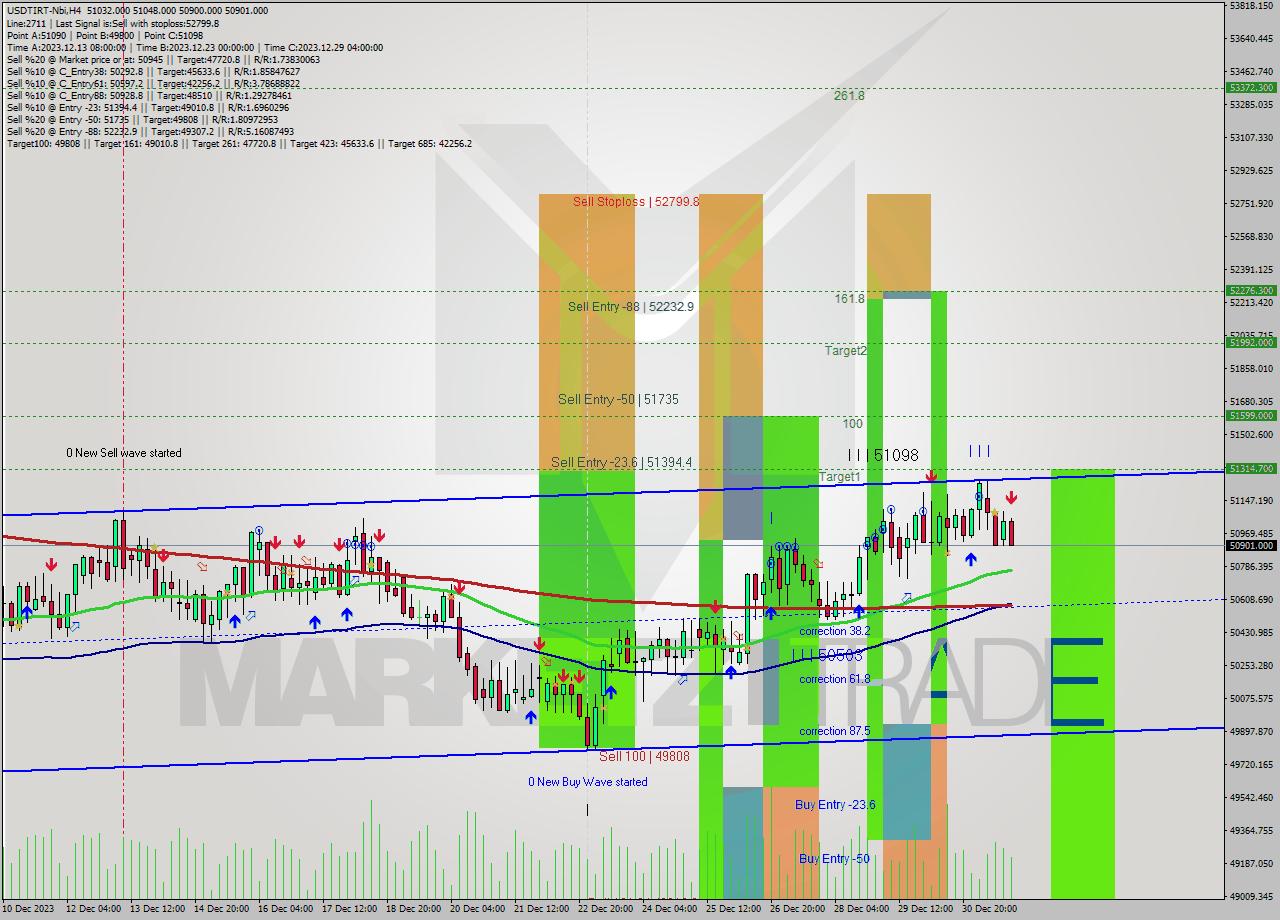Click the current price 50901.000 tag

click(1250, 546)
